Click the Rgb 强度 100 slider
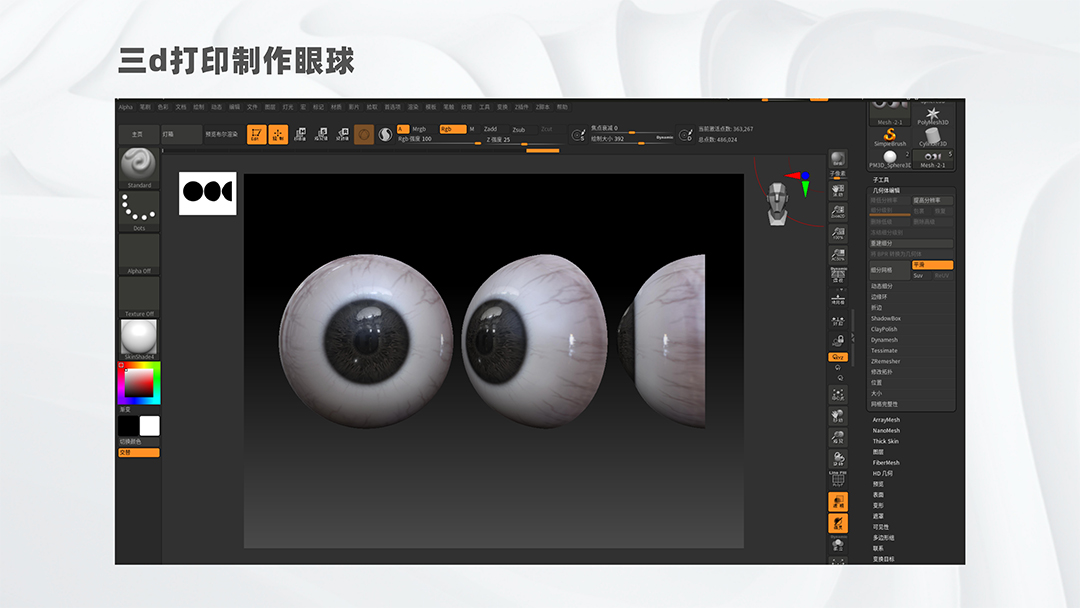 tap(439, 139)
